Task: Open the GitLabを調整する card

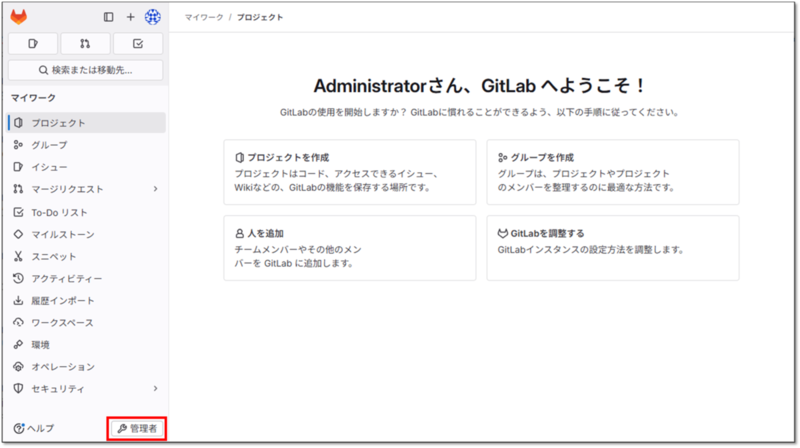Action: tap(613, 248)
